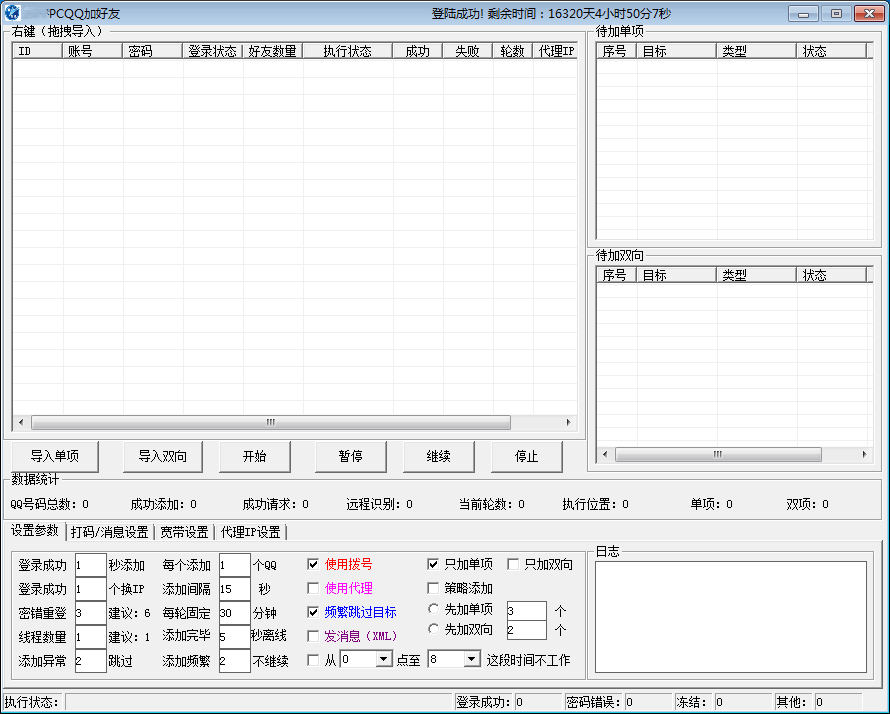Switch to the 设置参数 tab
Image resolution: width=890 pixels, height=714 pixels.
point(35,531)
